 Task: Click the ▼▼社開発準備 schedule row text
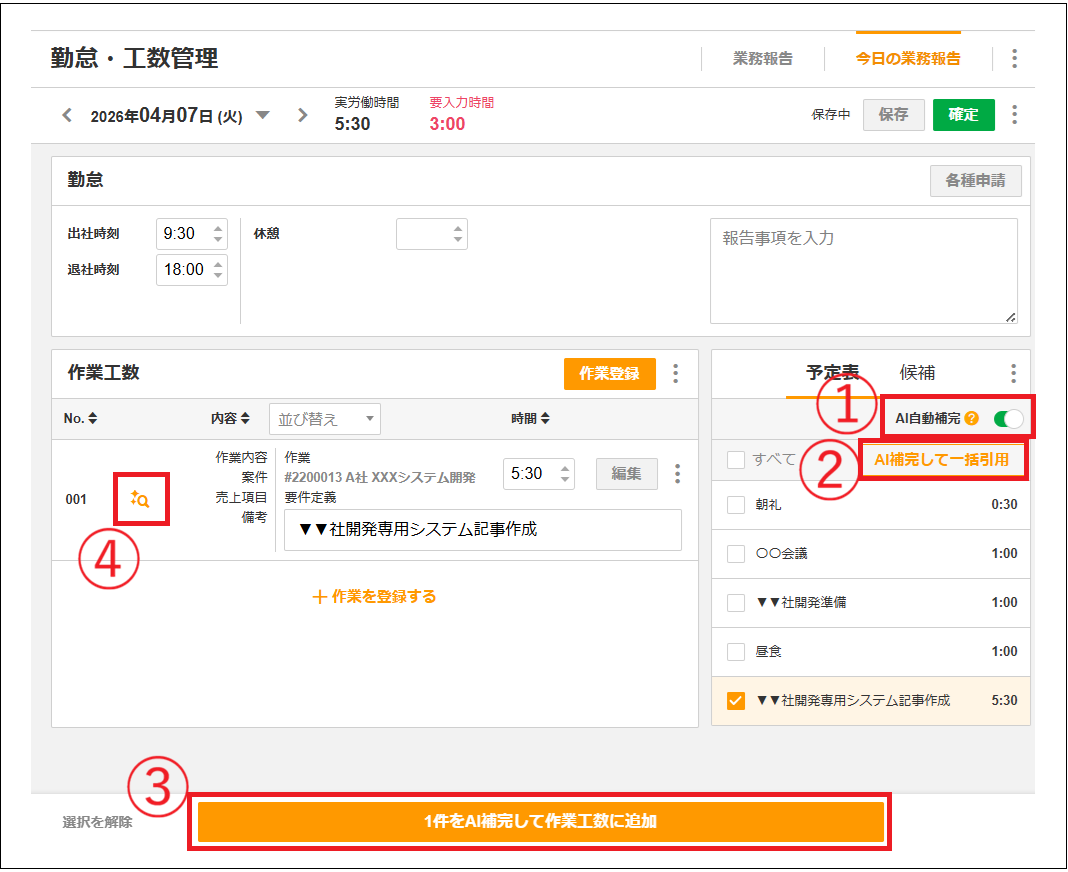tap(801, 603)
